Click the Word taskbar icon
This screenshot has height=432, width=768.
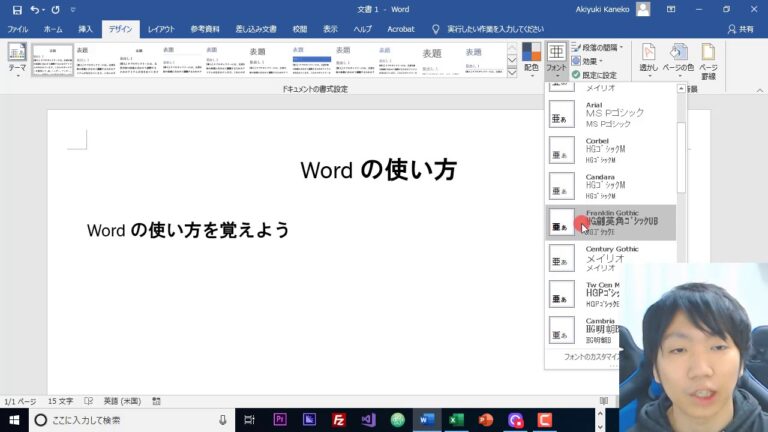click(427, 420)
